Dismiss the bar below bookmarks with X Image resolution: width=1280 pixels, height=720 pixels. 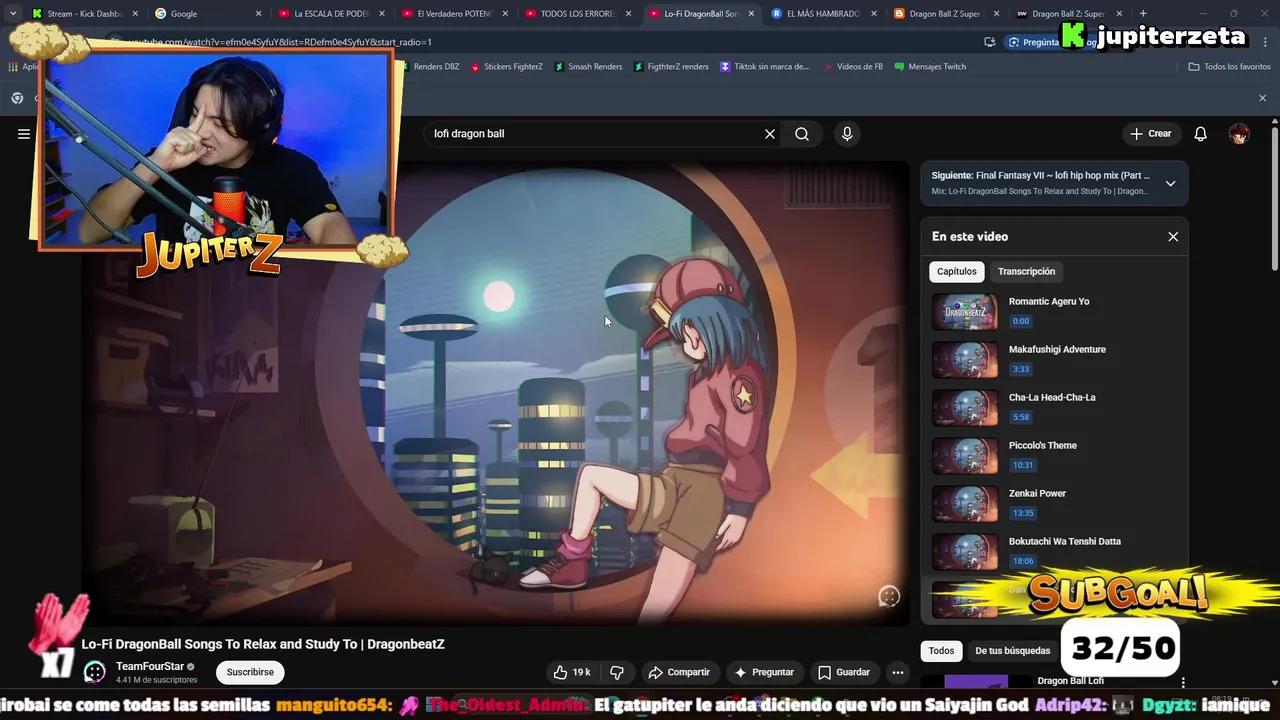tap(1262, 98)
